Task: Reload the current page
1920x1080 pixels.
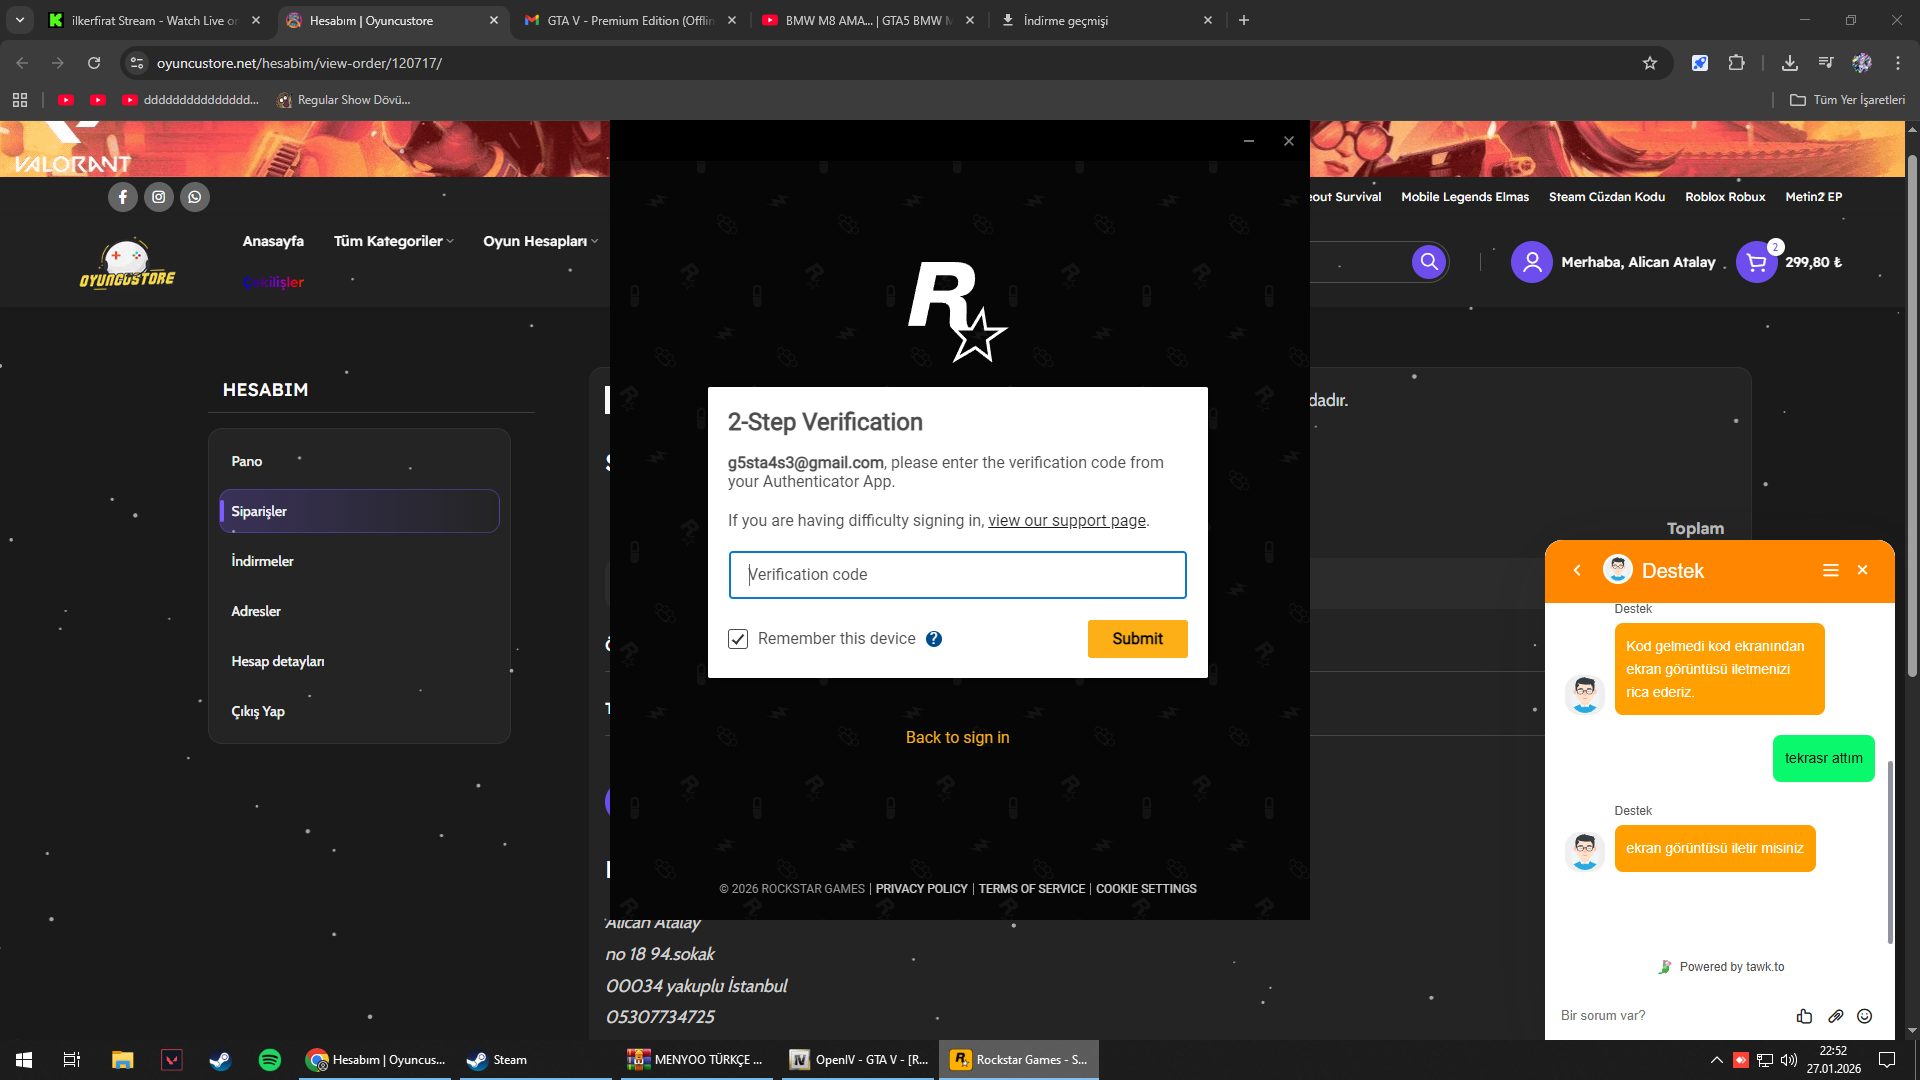Action: coord(94,63)
